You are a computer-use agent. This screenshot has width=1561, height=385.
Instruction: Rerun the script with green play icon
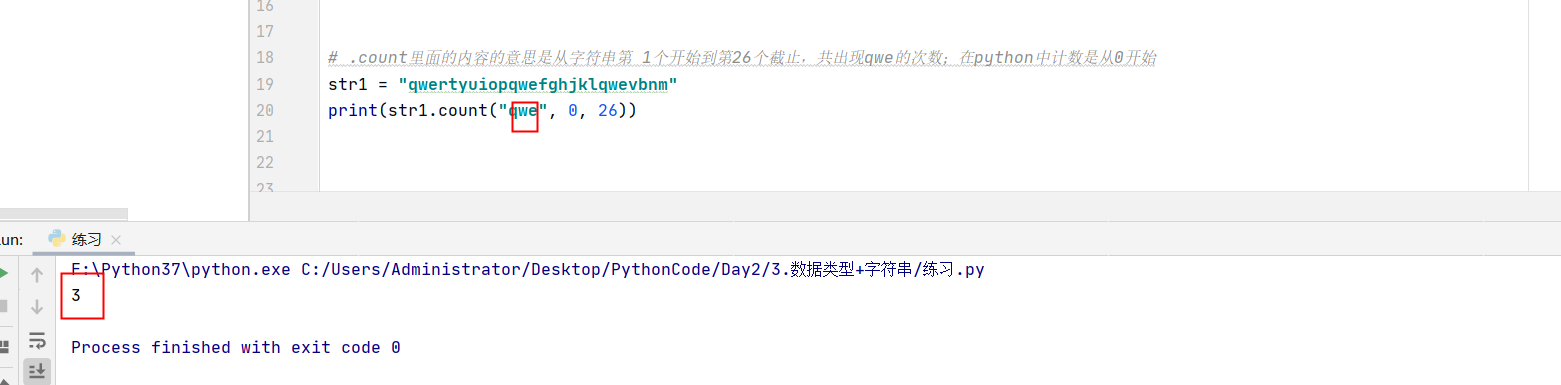(x=4, y=274)
